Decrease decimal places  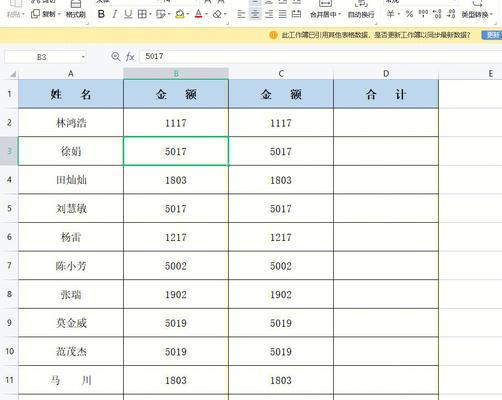point(451,14)
